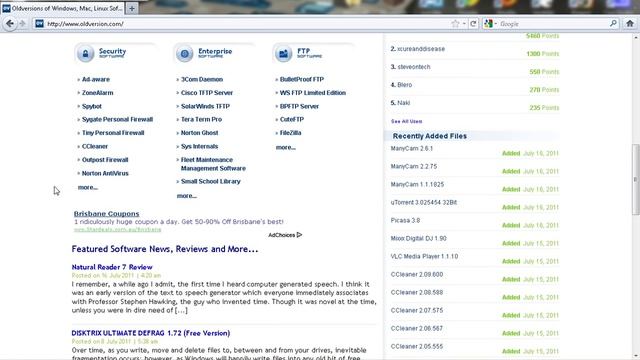Viewport: 640px width, 360px height.
Task: Open Tiny Personal Firewall link
Action: coord(113,133)
